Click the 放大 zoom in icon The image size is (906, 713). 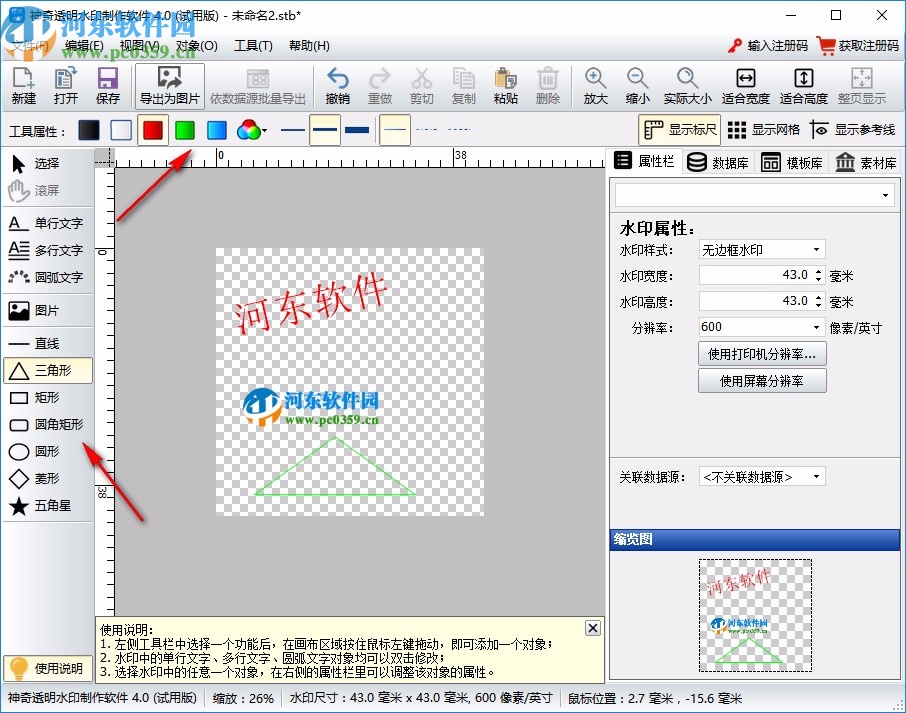[x=595, y=86]
